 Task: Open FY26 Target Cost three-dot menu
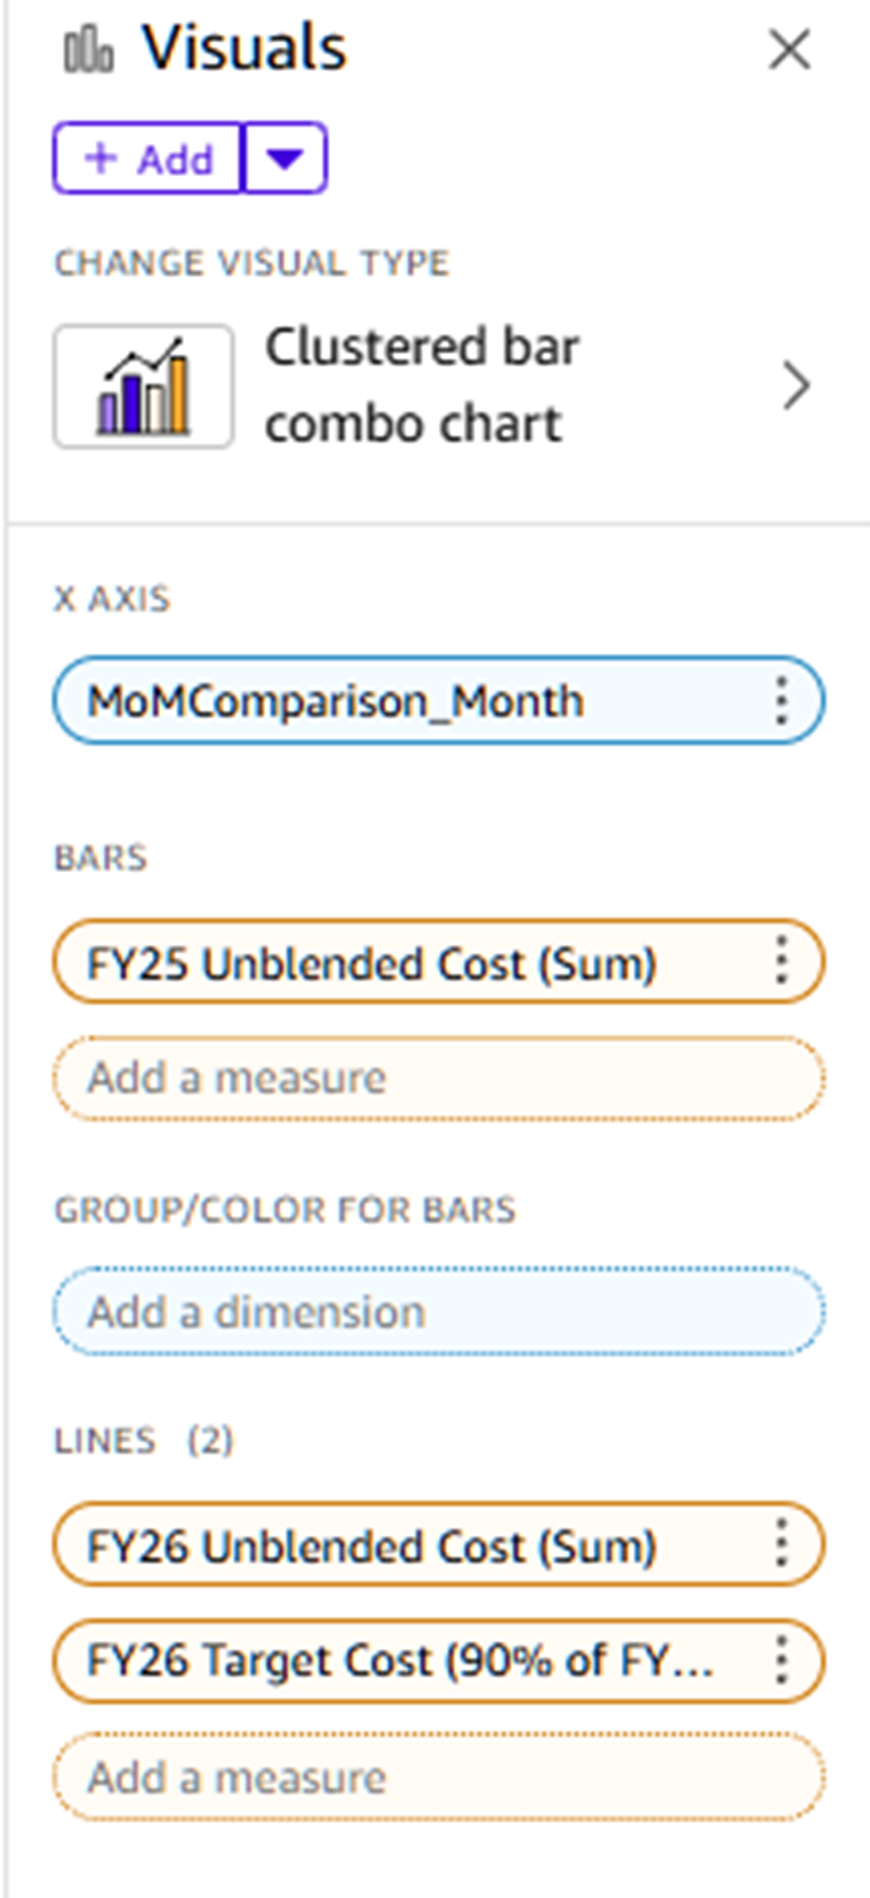[782, 1661]
